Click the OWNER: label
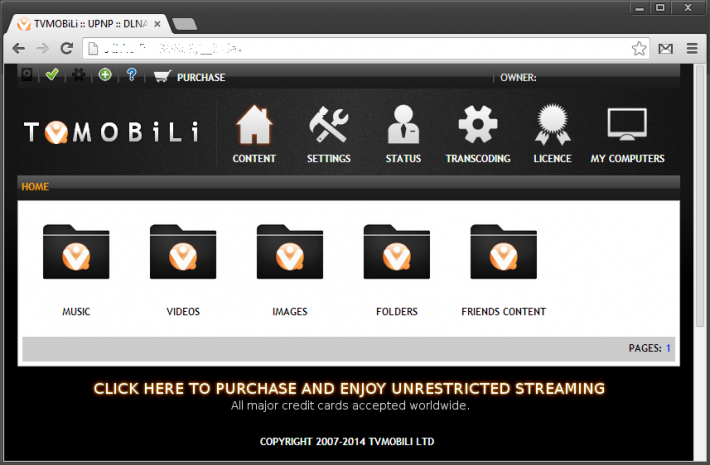The height and width of the screenshot is (465, 710). 518,77
